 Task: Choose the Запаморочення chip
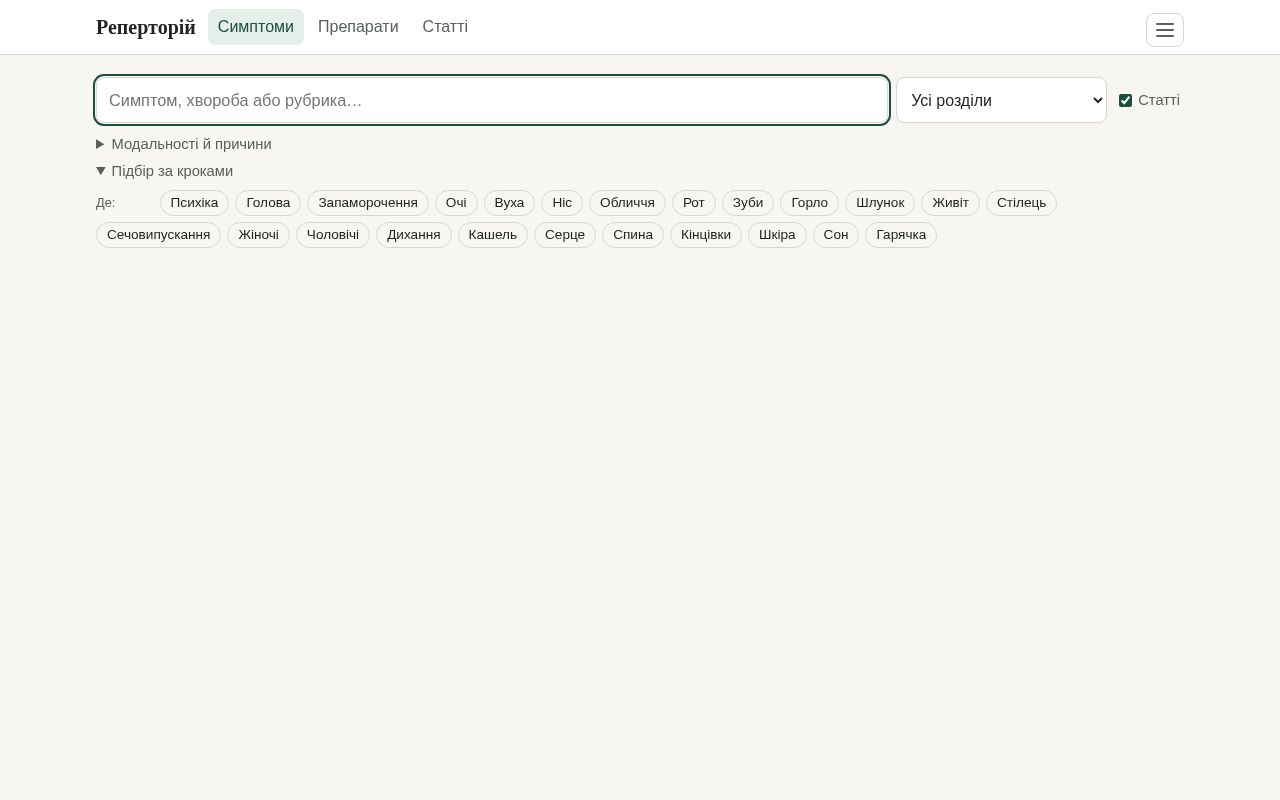click(368, 203)
